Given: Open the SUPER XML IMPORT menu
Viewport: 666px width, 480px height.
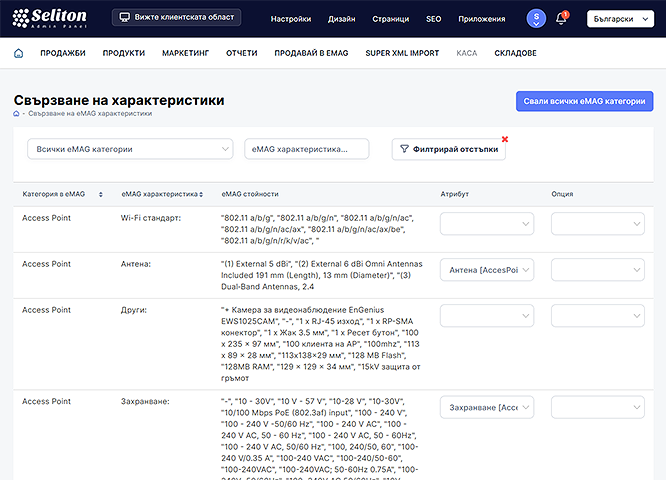Looking at the screenshot, I should coord(402,53).
